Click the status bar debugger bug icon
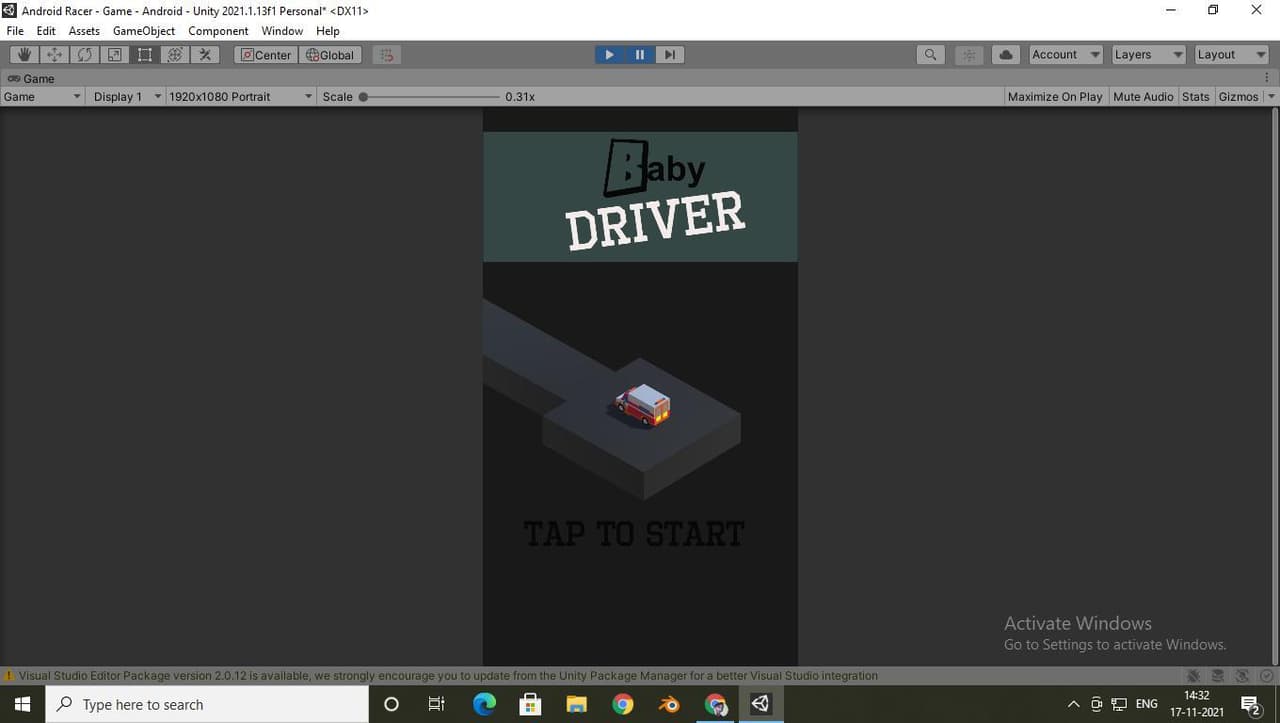This screenshot has width=1280, height=723. click(1193, 676)
